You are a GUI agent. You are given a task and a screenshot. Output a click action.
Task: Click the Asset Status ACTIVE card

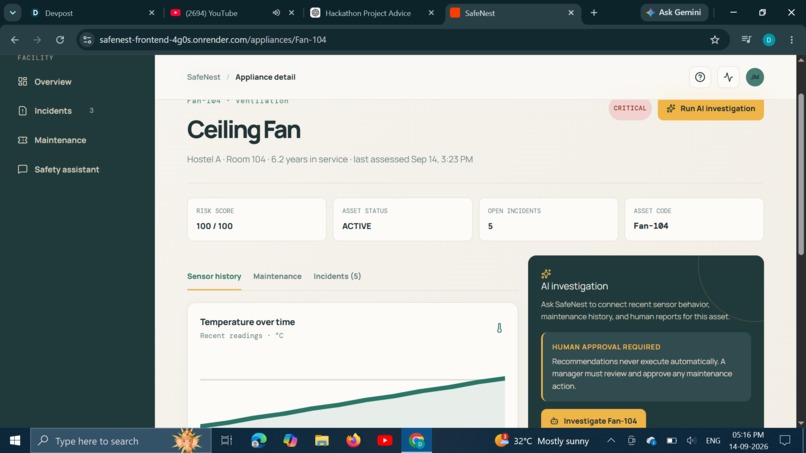[x=402, y=219]
